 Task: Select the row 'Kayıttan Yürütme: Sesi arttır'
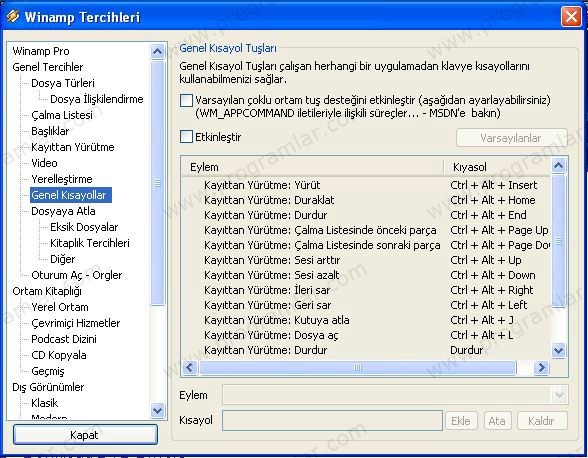pyautogui.click(x=366, y=260)
